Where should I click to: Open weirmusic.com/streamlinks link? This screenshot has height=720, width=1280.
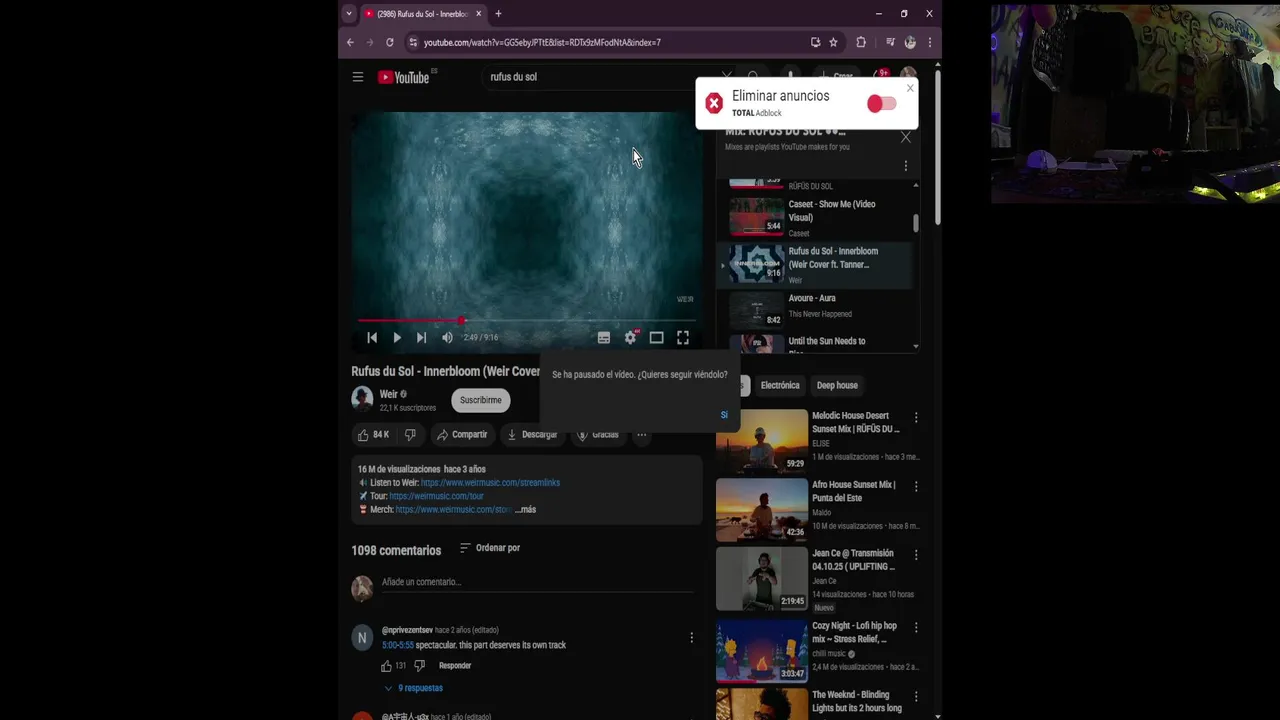[490, 483]
